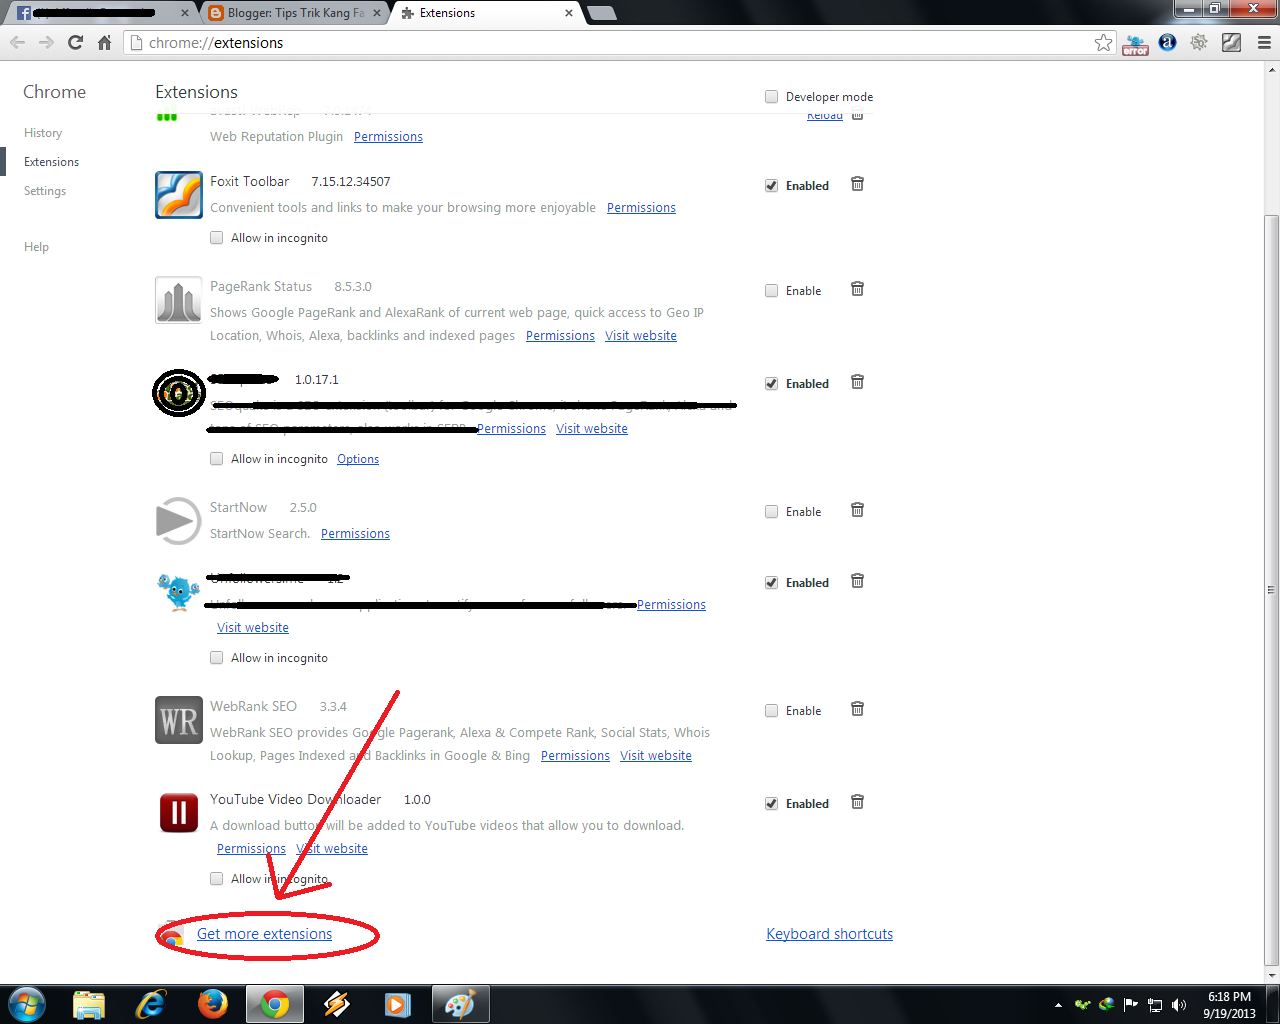Switch to the Blogger Tips Trik tab
Image resolution: width=1280 pixels, height=1024 pixels.
[295, 13]
